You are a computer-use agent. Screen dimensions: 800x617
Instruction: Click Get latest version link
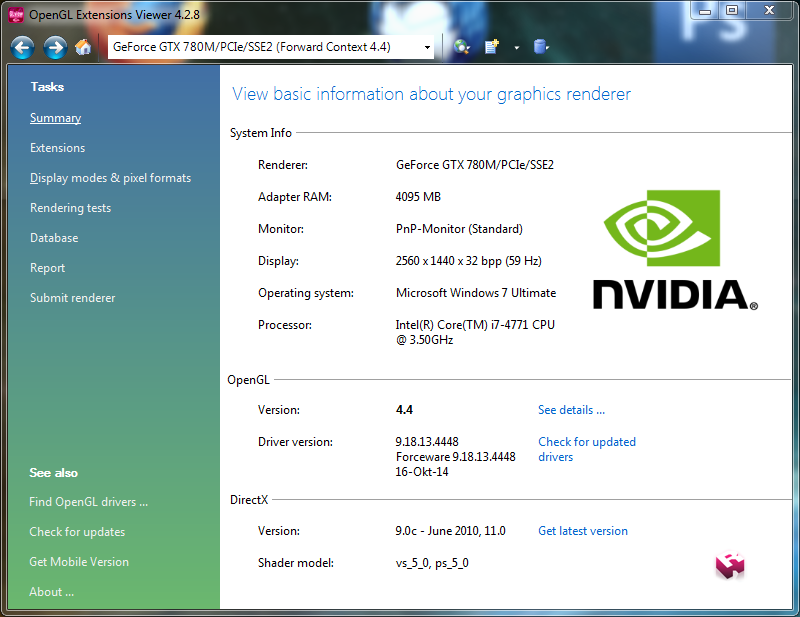pos(583,531)
